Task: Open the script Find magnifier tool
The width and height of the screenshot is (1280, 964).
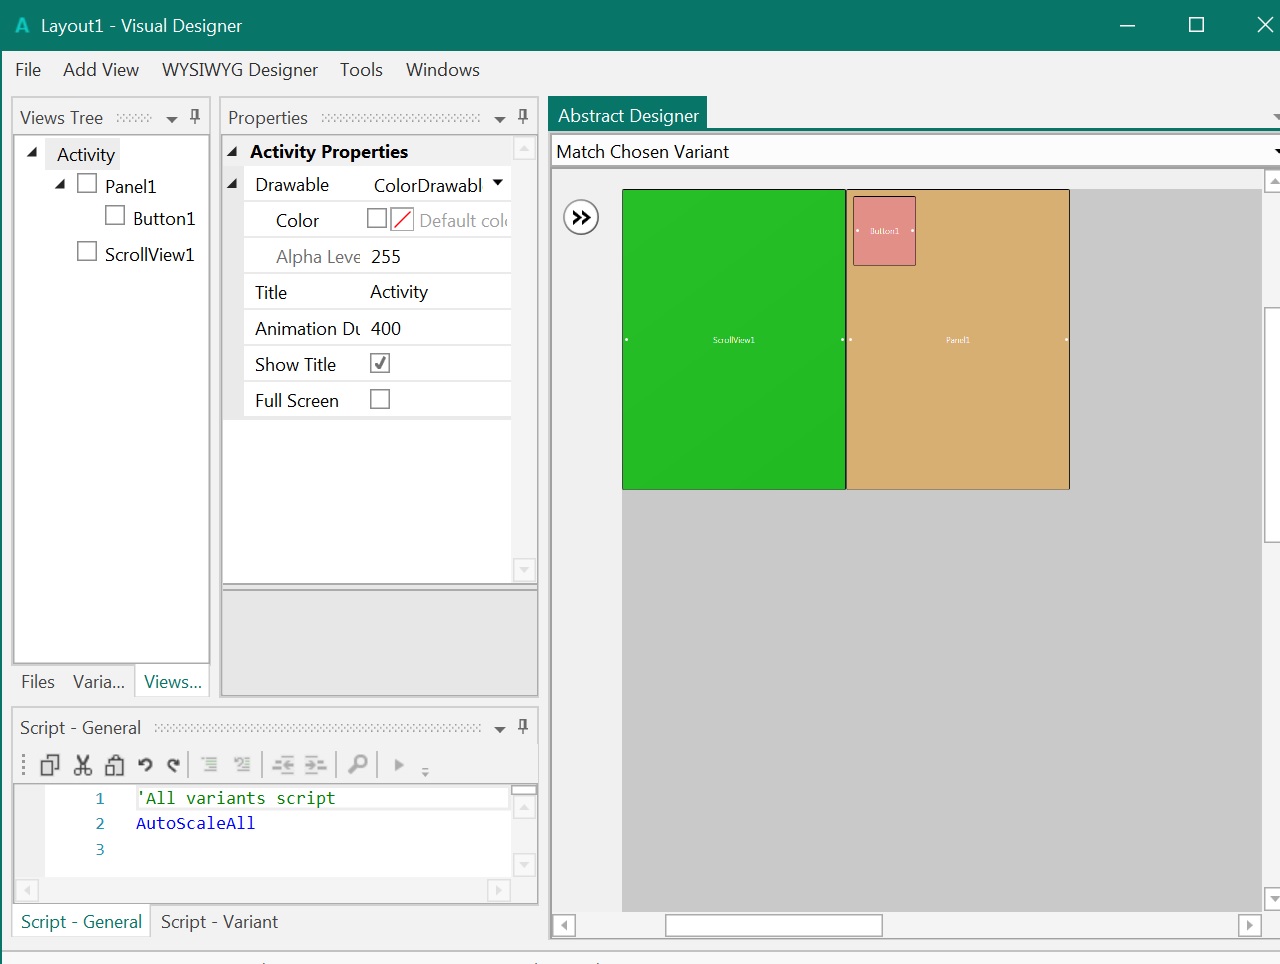Action: [357, 765]
